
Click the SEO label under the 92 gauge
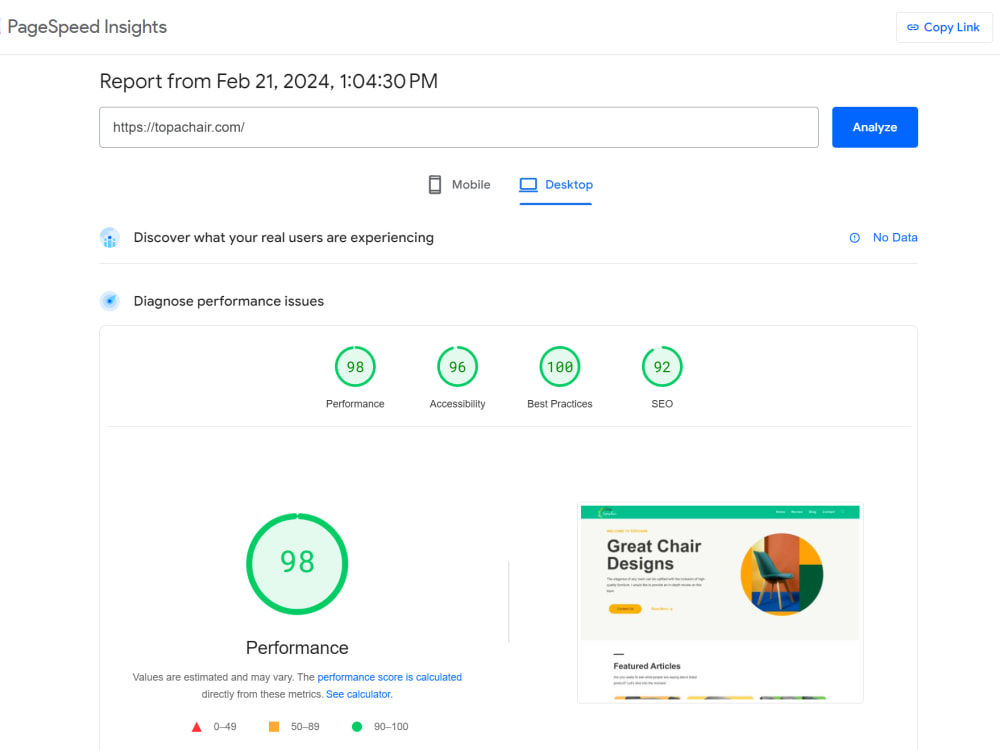pyautogui.click(x=662, y=404)
